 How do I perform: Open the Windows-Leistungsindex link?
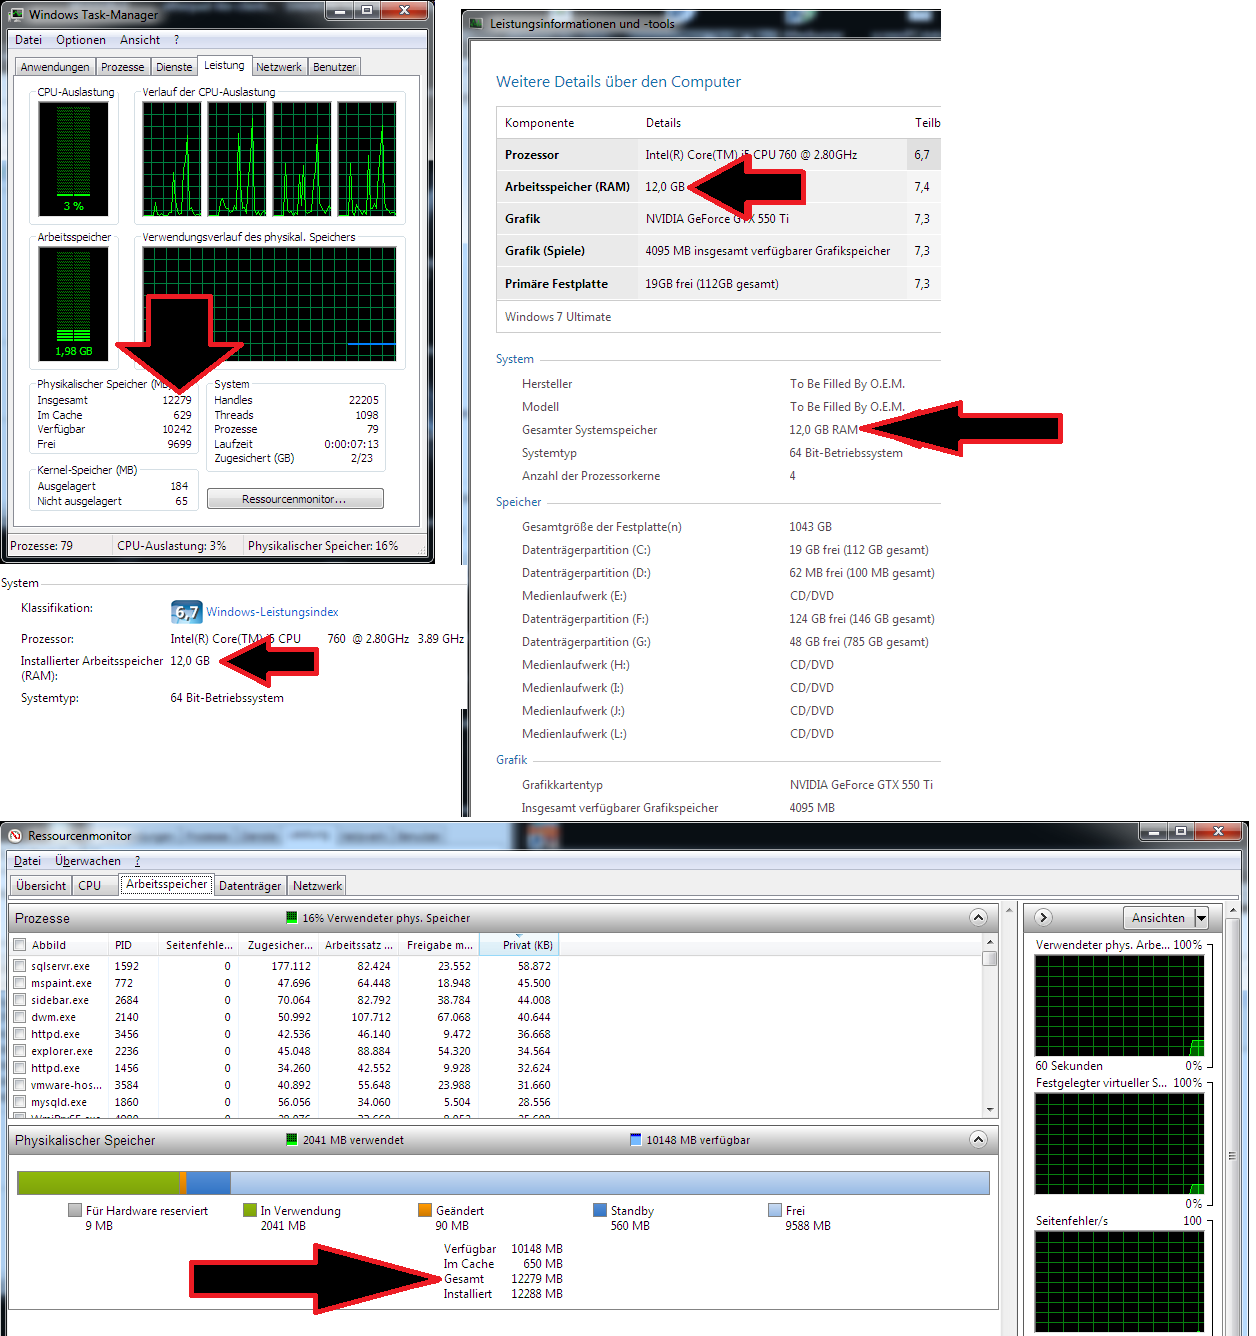[x=272, y=612]
